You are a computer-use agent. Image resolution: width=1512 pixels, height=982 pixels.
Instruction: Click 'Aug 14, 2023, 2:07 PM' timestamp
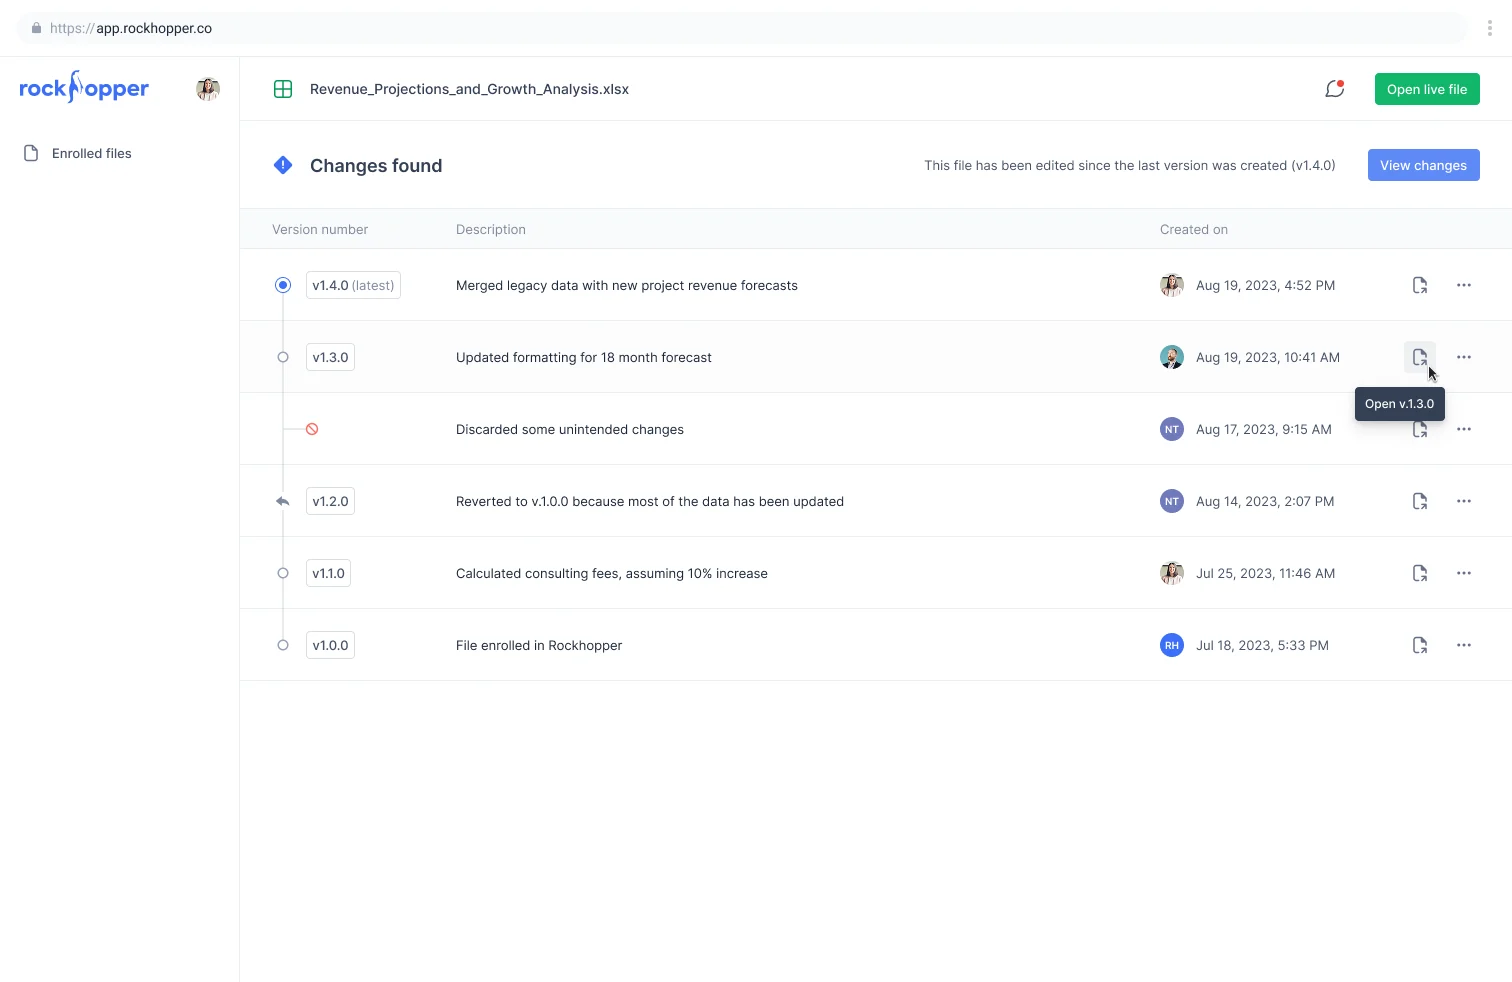pos(1265,501)
